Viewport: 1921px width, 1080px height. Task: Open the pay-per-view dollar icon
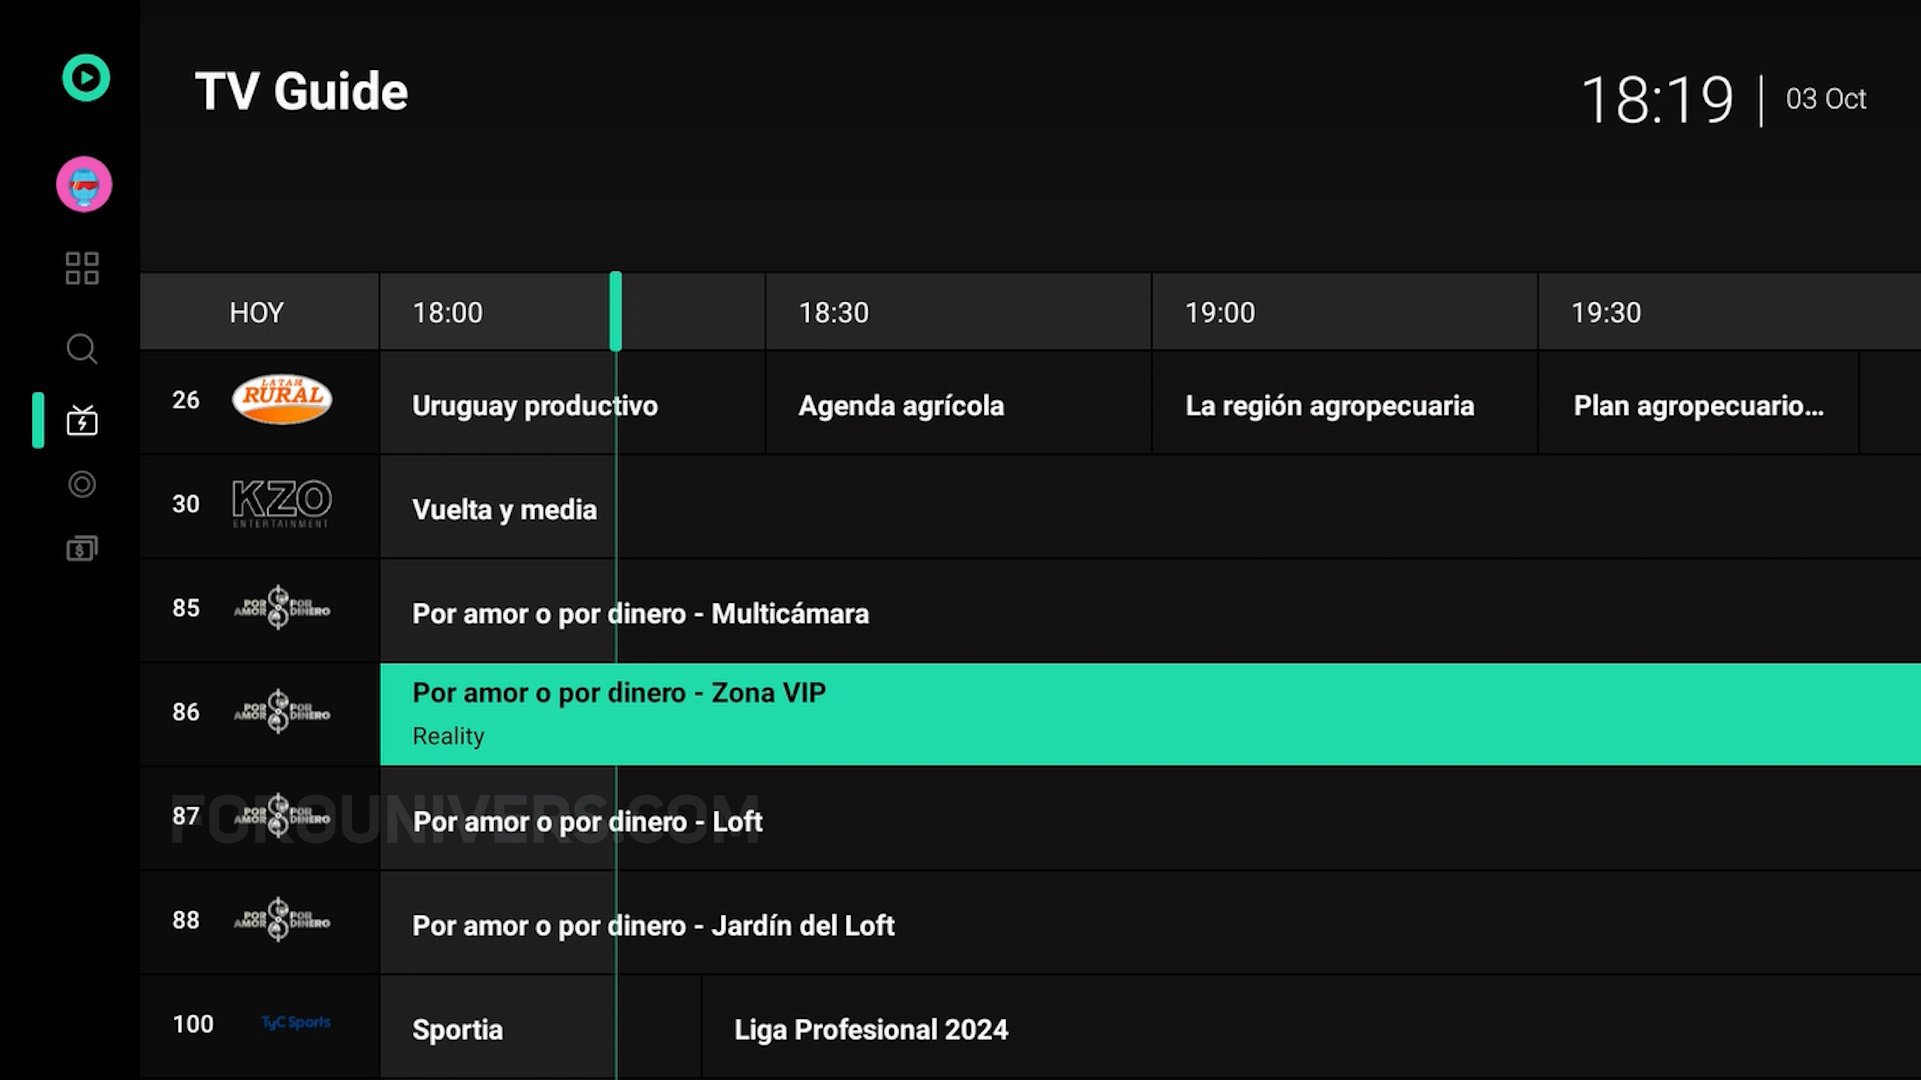tap(82, 549)
